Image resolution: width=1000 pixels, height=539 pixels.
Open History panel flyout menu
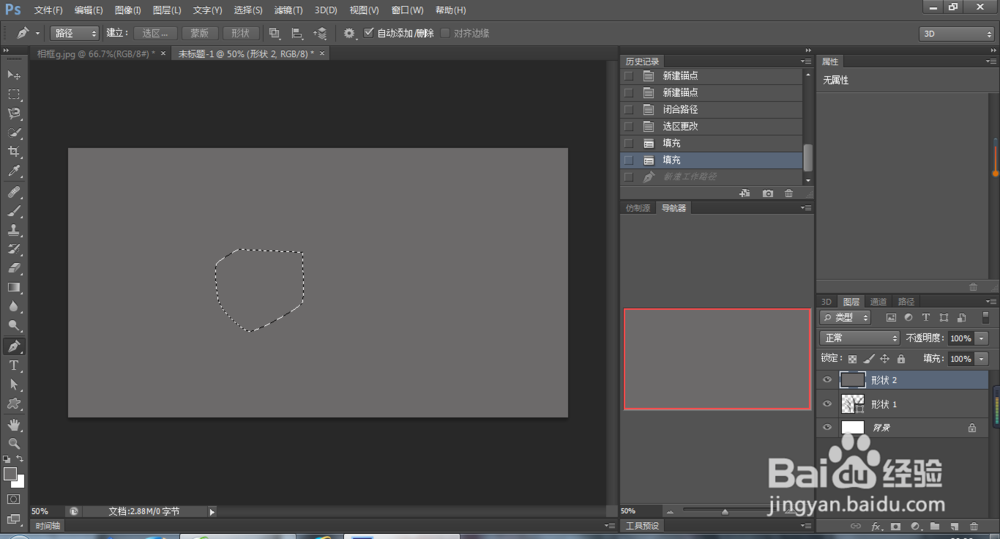point(806,61)
